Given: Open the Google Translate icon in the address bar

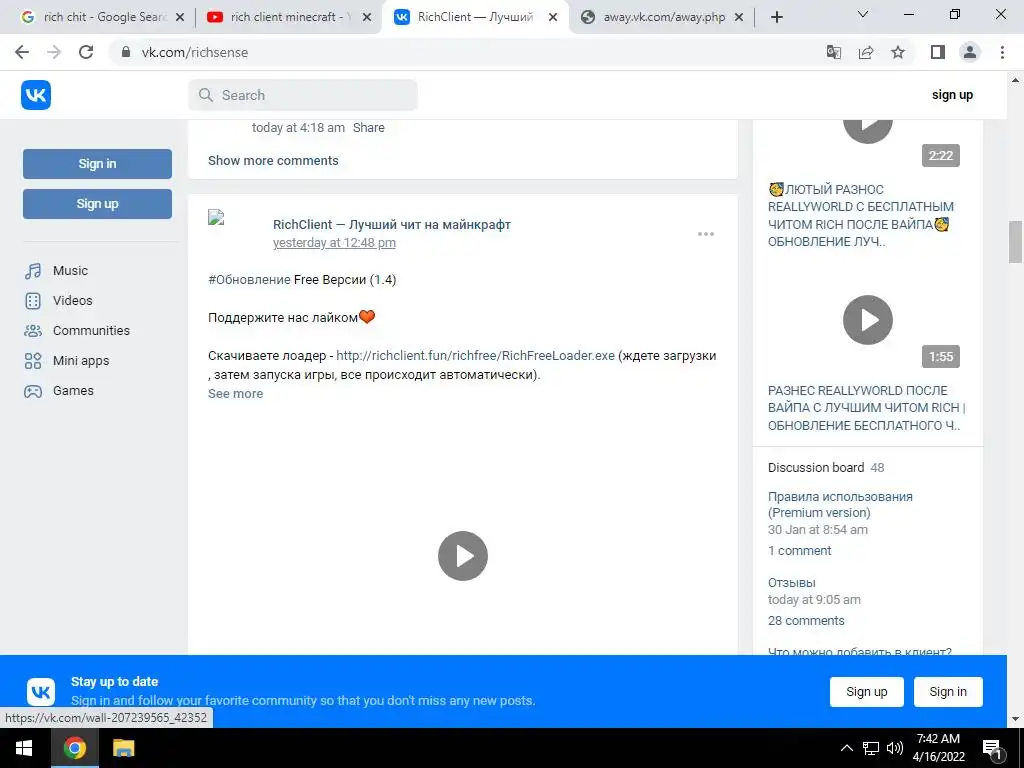Looking at the screenshot, I should pos(834,52).
